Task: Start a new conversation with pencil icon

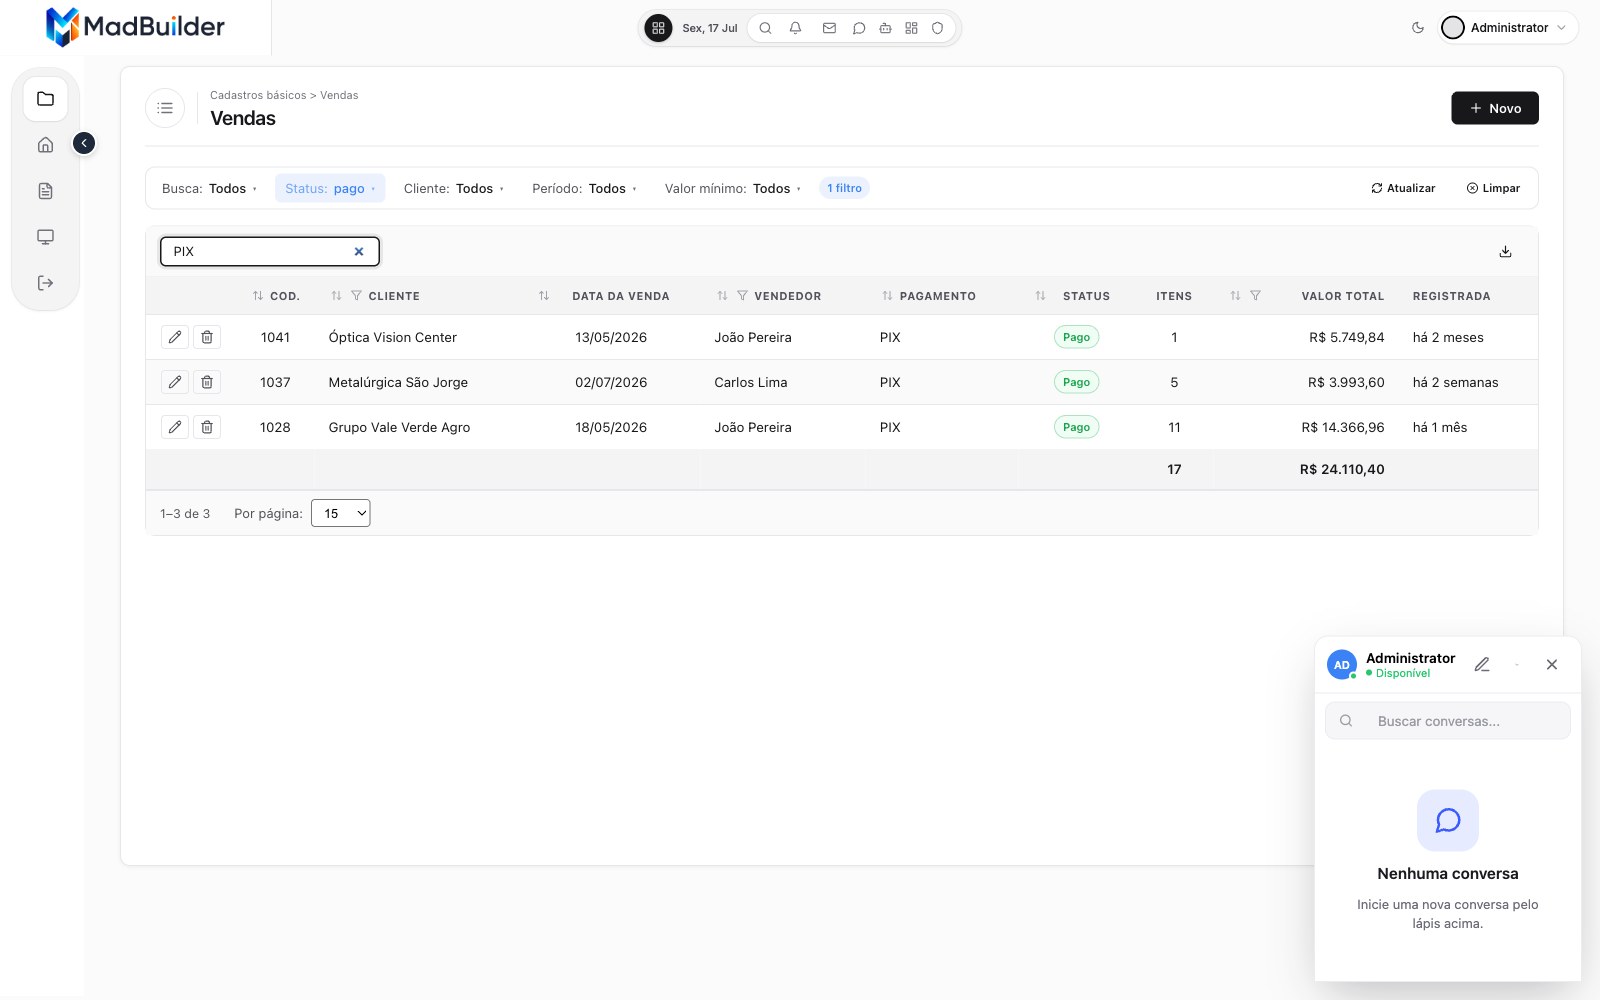Action: coord(1482,665)
